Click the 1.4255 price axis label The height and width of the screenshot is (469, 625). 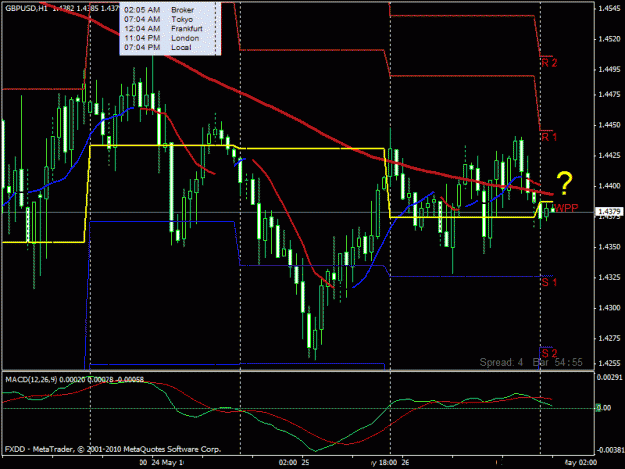click(609, 363)
